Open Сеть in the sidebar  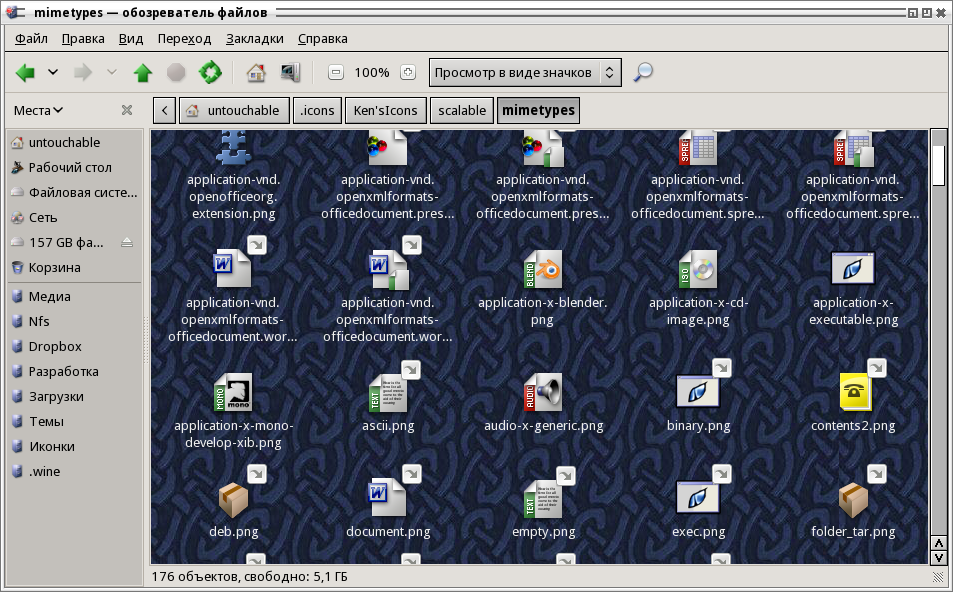click(75, 218)
